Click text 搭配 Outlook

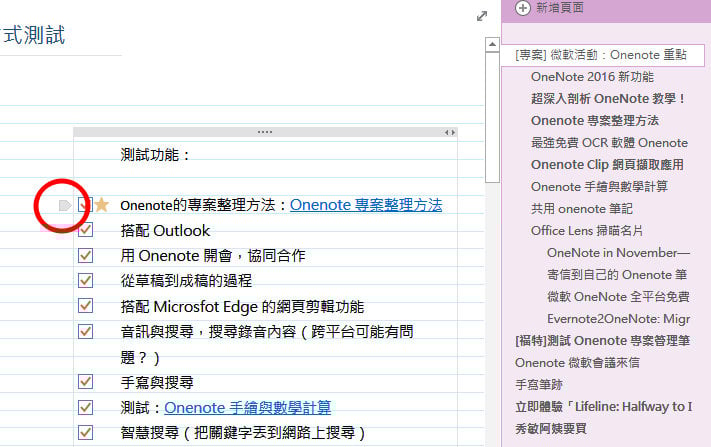pyautogui.click(x=166, y=231)
